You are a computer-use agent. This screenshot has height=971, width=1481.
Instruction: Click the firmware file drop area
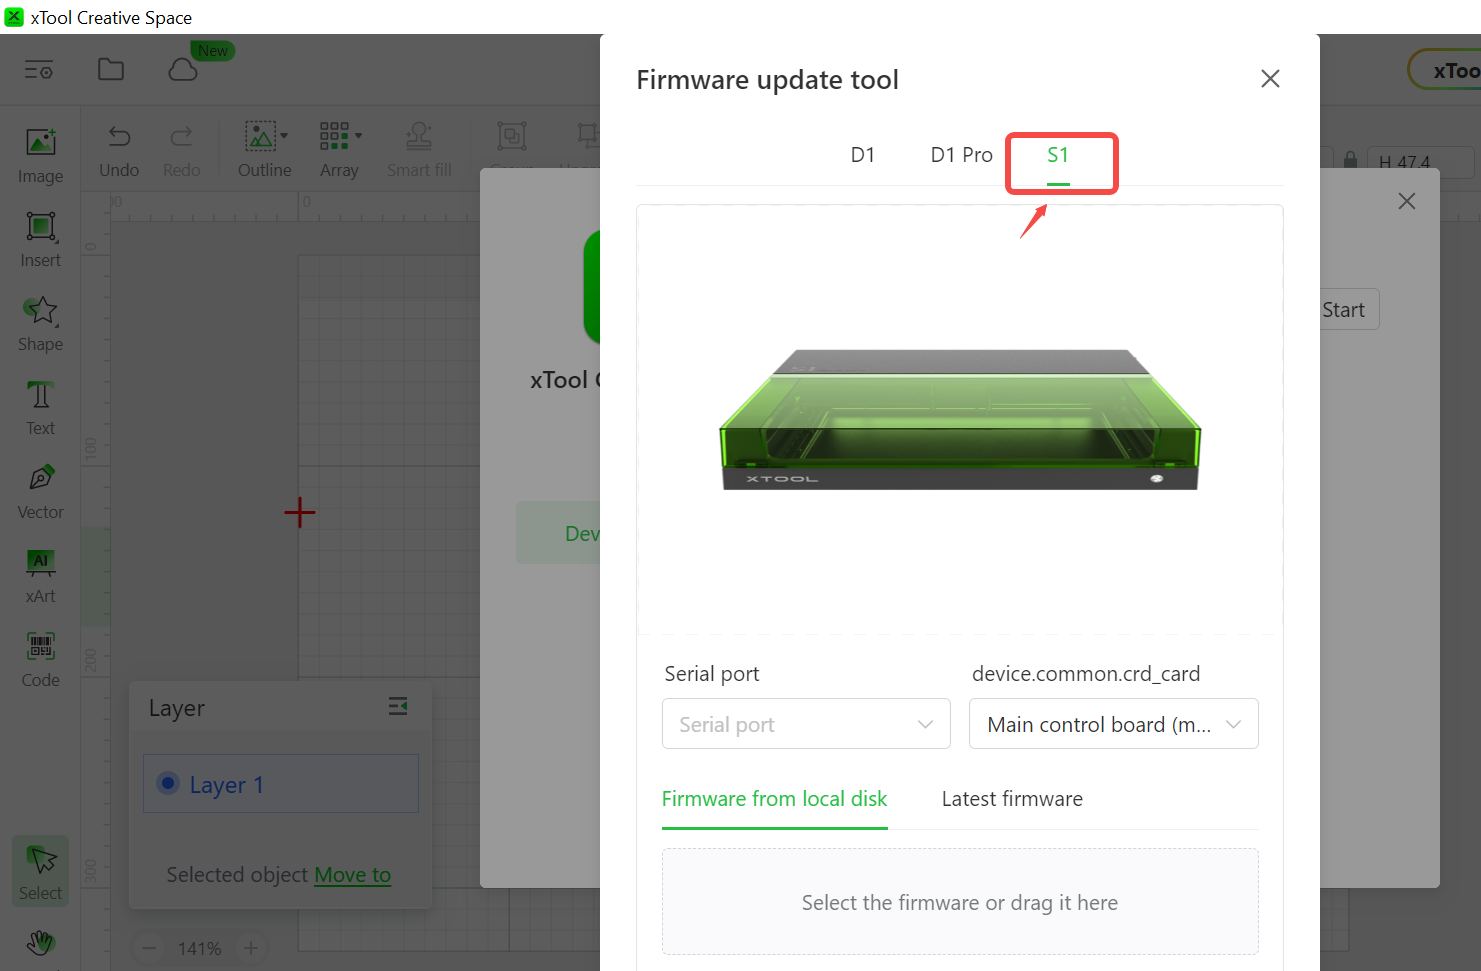coord(959,902)
